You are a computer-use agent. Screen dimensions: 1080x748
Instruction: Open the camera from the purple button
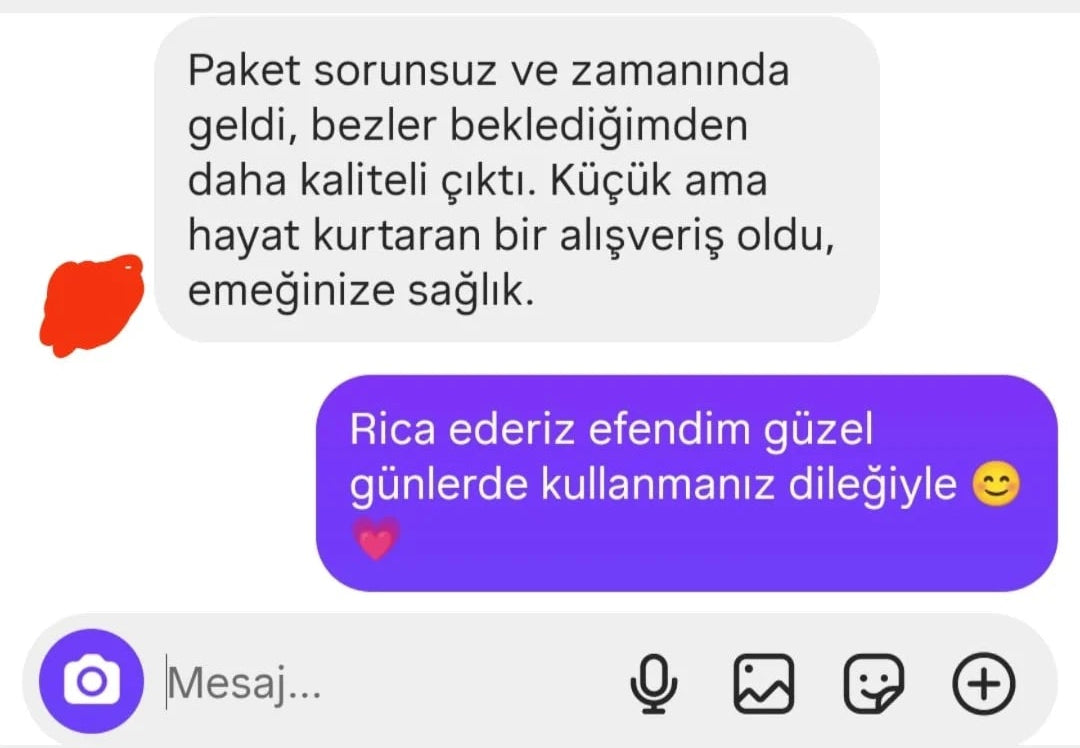coord(92,681)
